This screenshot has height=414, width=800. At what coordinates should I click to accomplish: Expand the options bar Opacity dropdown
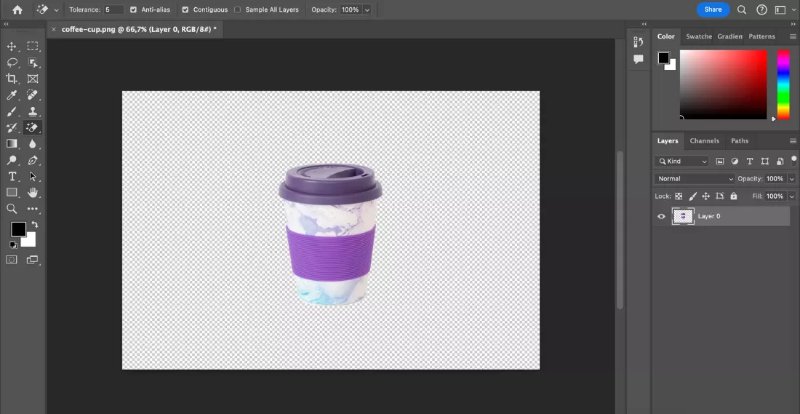click(367, 9)
